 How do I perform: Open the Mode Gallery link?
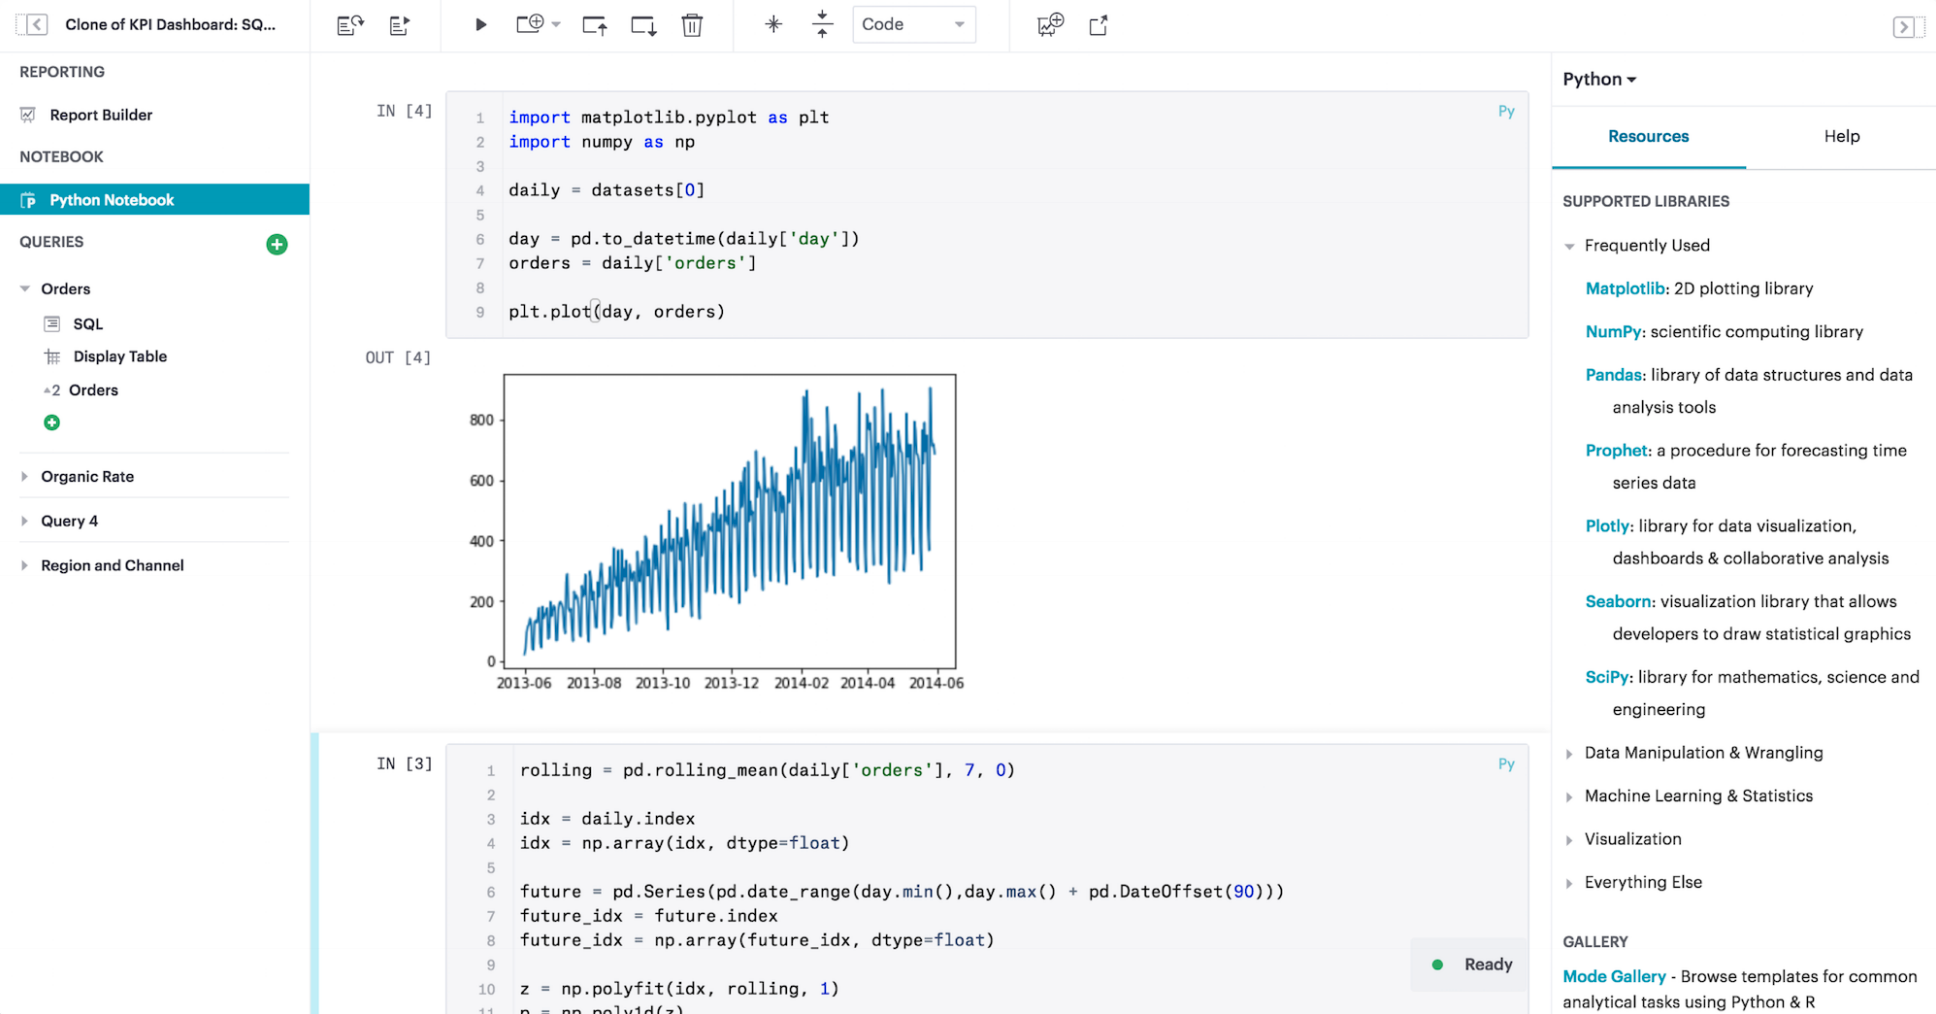(x=1614, y=976)
